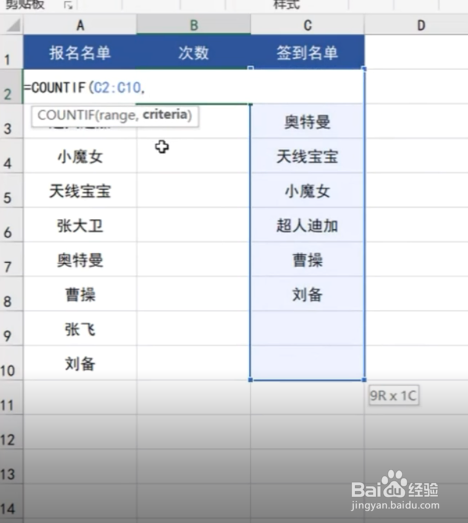Click cell A6 containing 张大卫
The image size is (468, 523).
[x=80, y=224]
